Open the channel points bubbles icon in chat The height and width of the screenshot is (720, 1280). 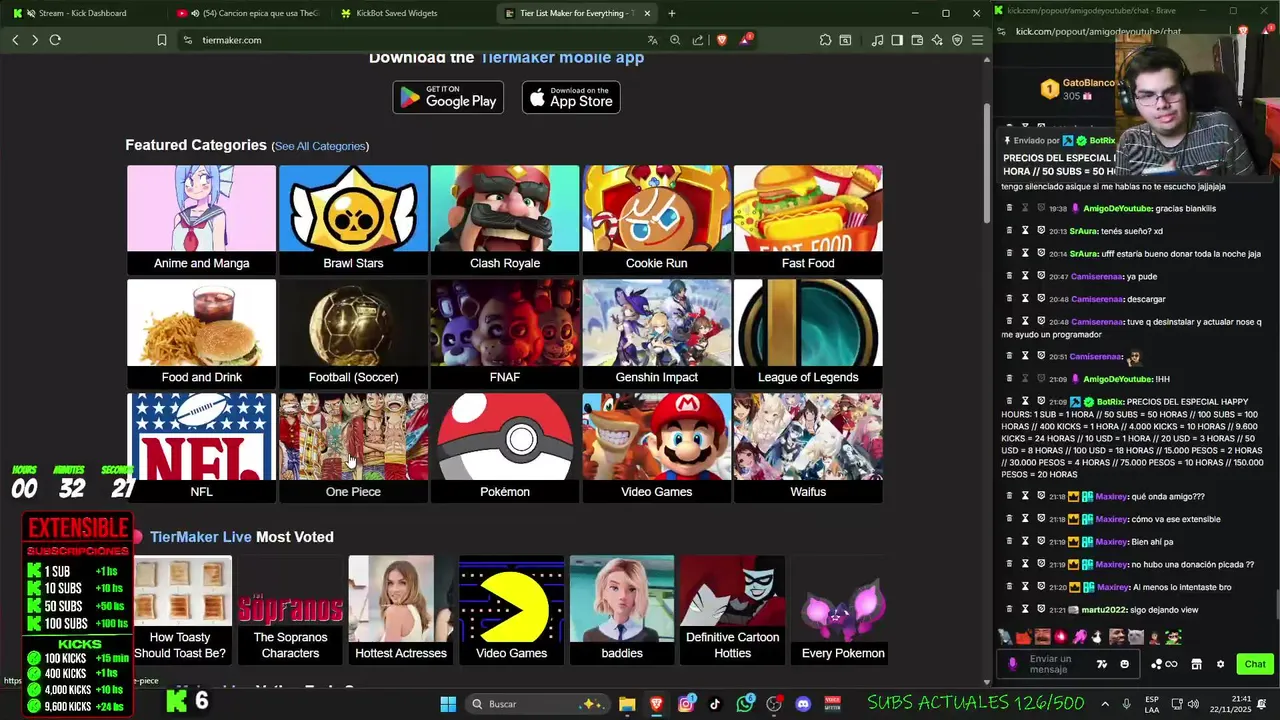coord(1157,664)
